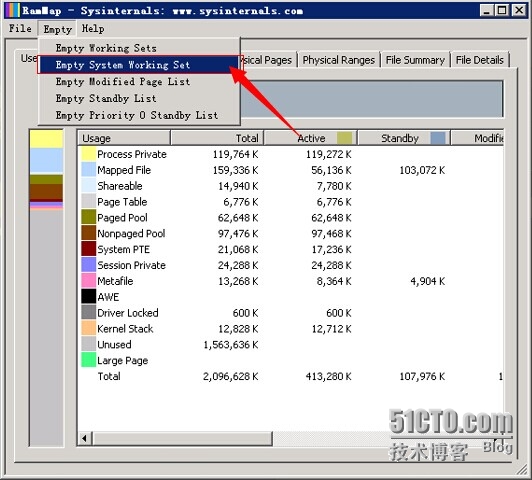Click the orange Kernel Stack swatch
The height and width of the screenshot is (480, 532).
click(x=89, y=329)
